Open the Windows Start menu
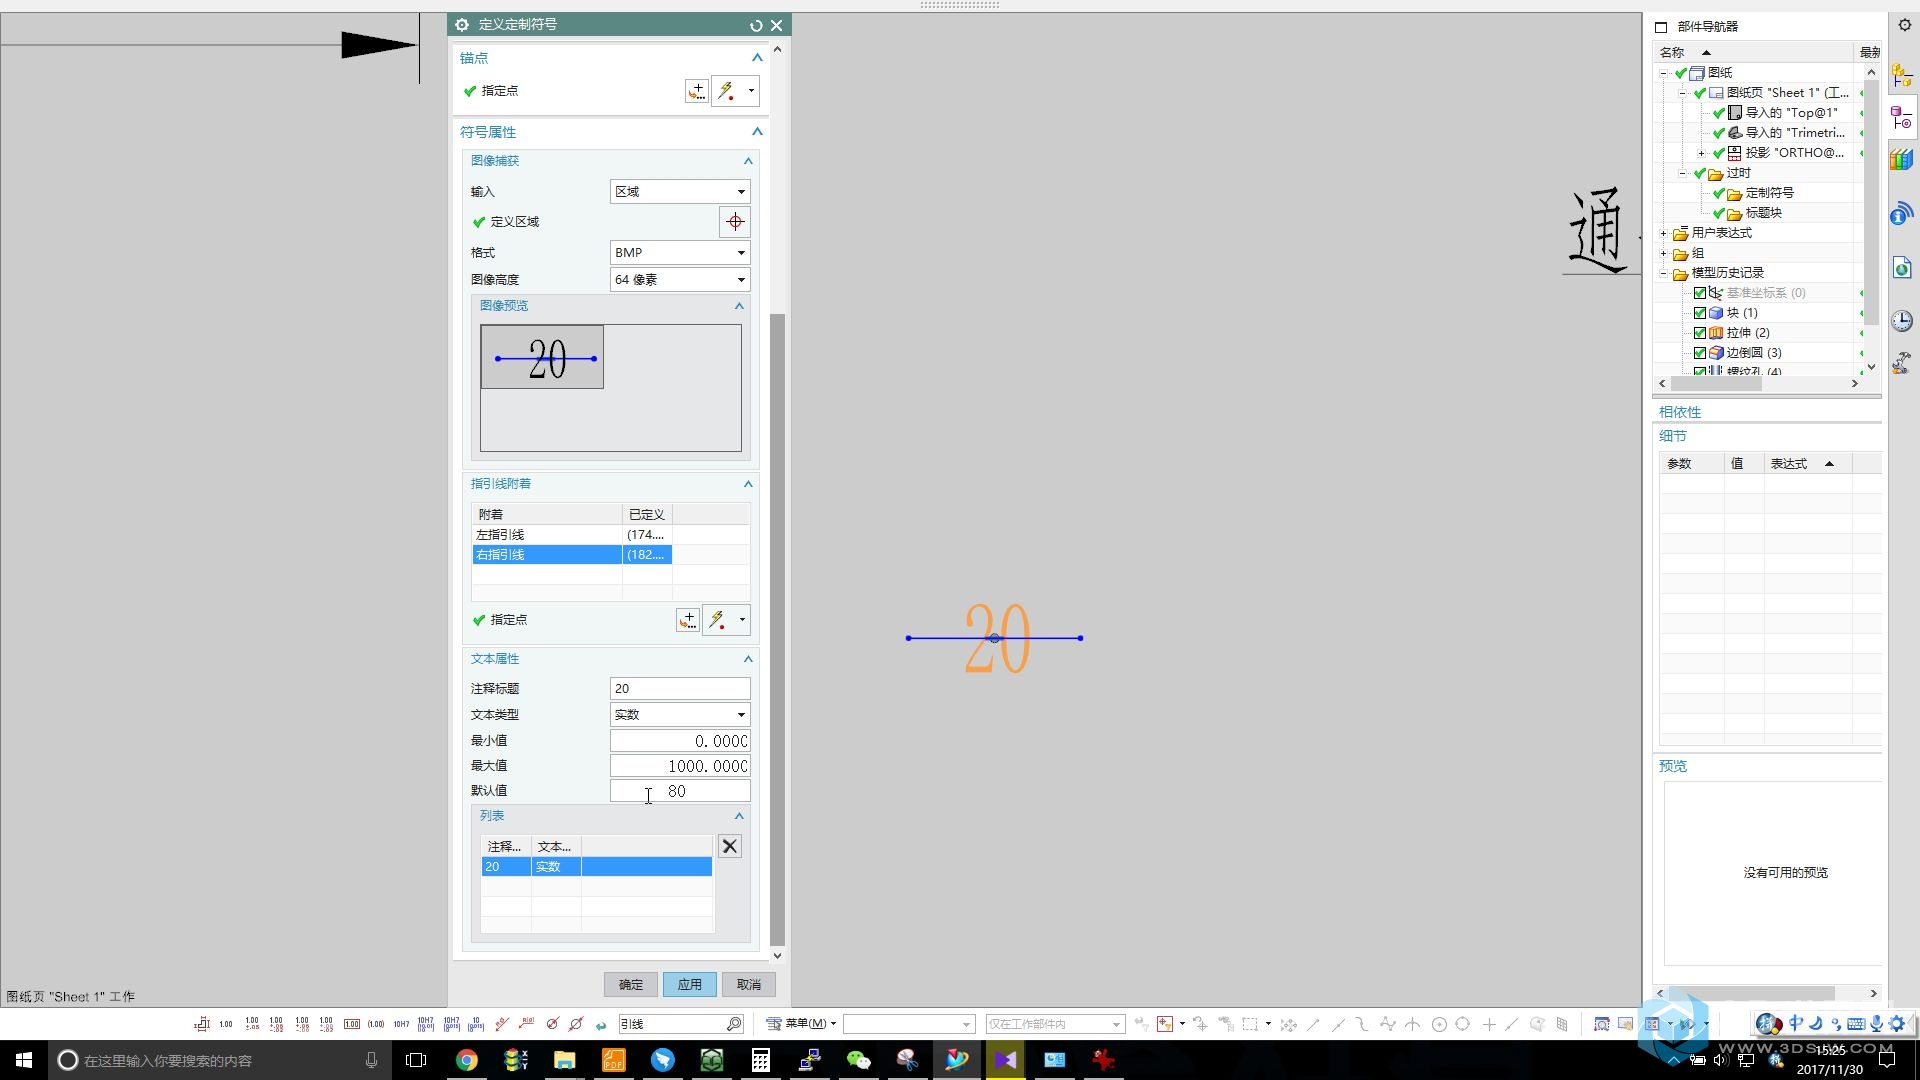This screenshot has width=1920, height=1080. tap(24, 1060)
